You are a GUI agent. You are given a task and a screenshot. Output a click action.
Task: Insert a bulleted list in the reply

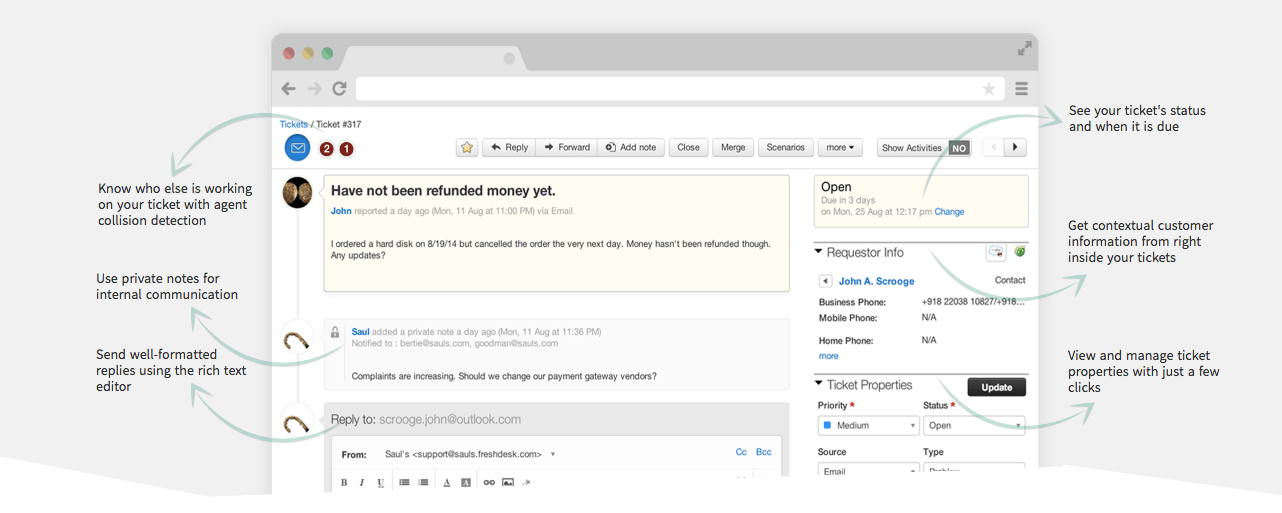tap(404, 482)
